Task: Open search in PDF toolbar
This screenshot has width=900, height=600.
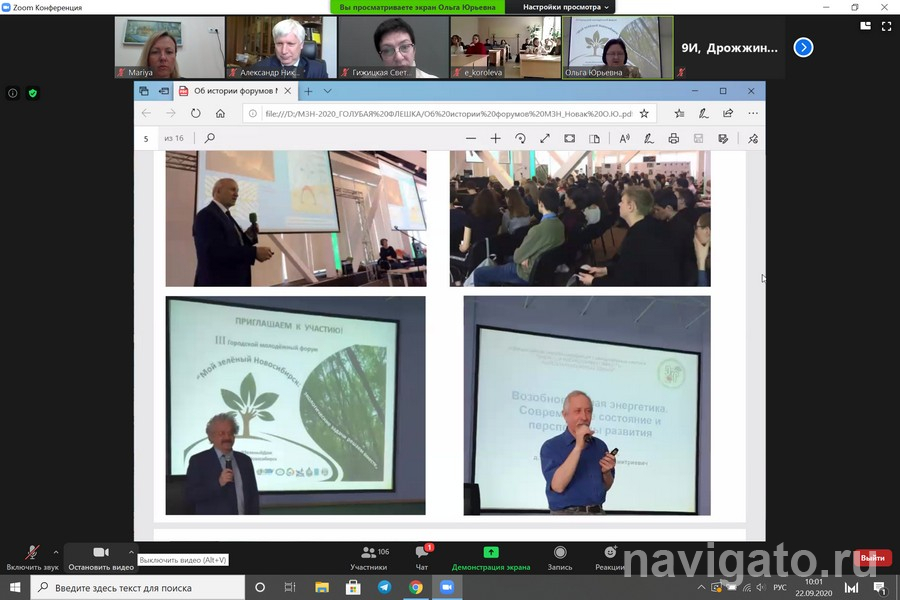Action: point(210,138)
